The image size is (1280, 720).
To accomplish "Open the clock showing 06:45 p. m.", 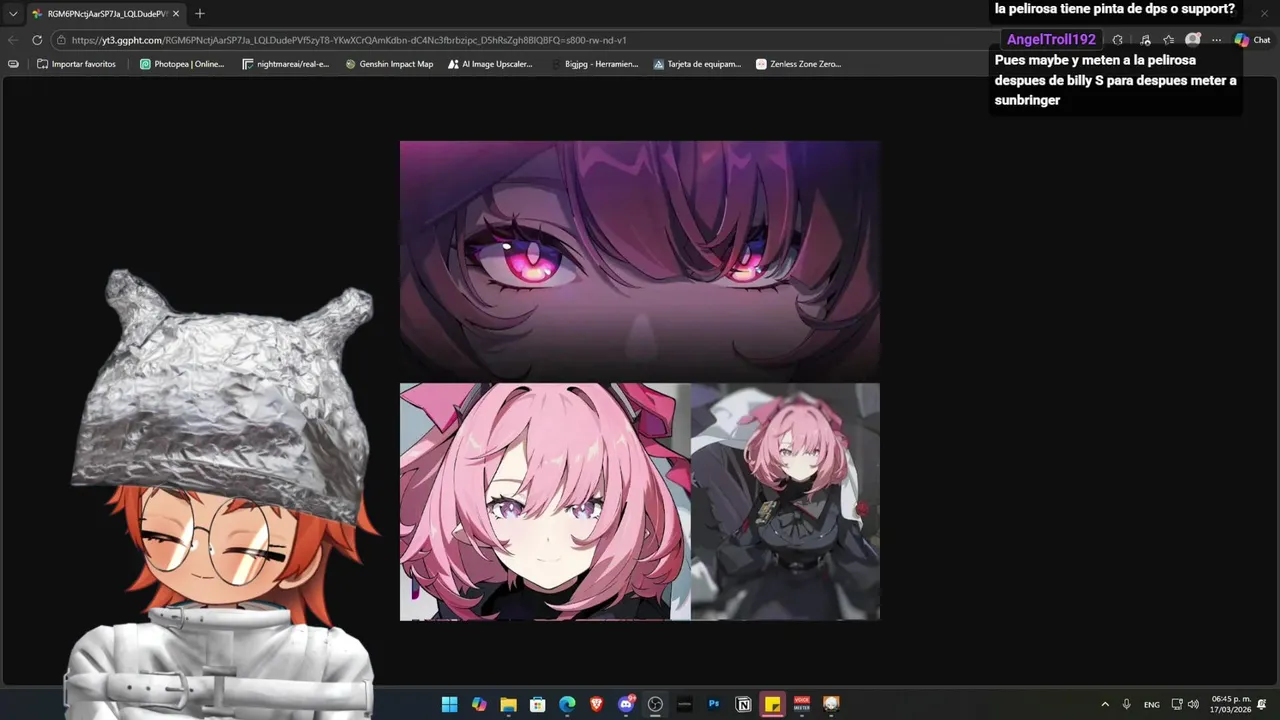I will 1231,704.
